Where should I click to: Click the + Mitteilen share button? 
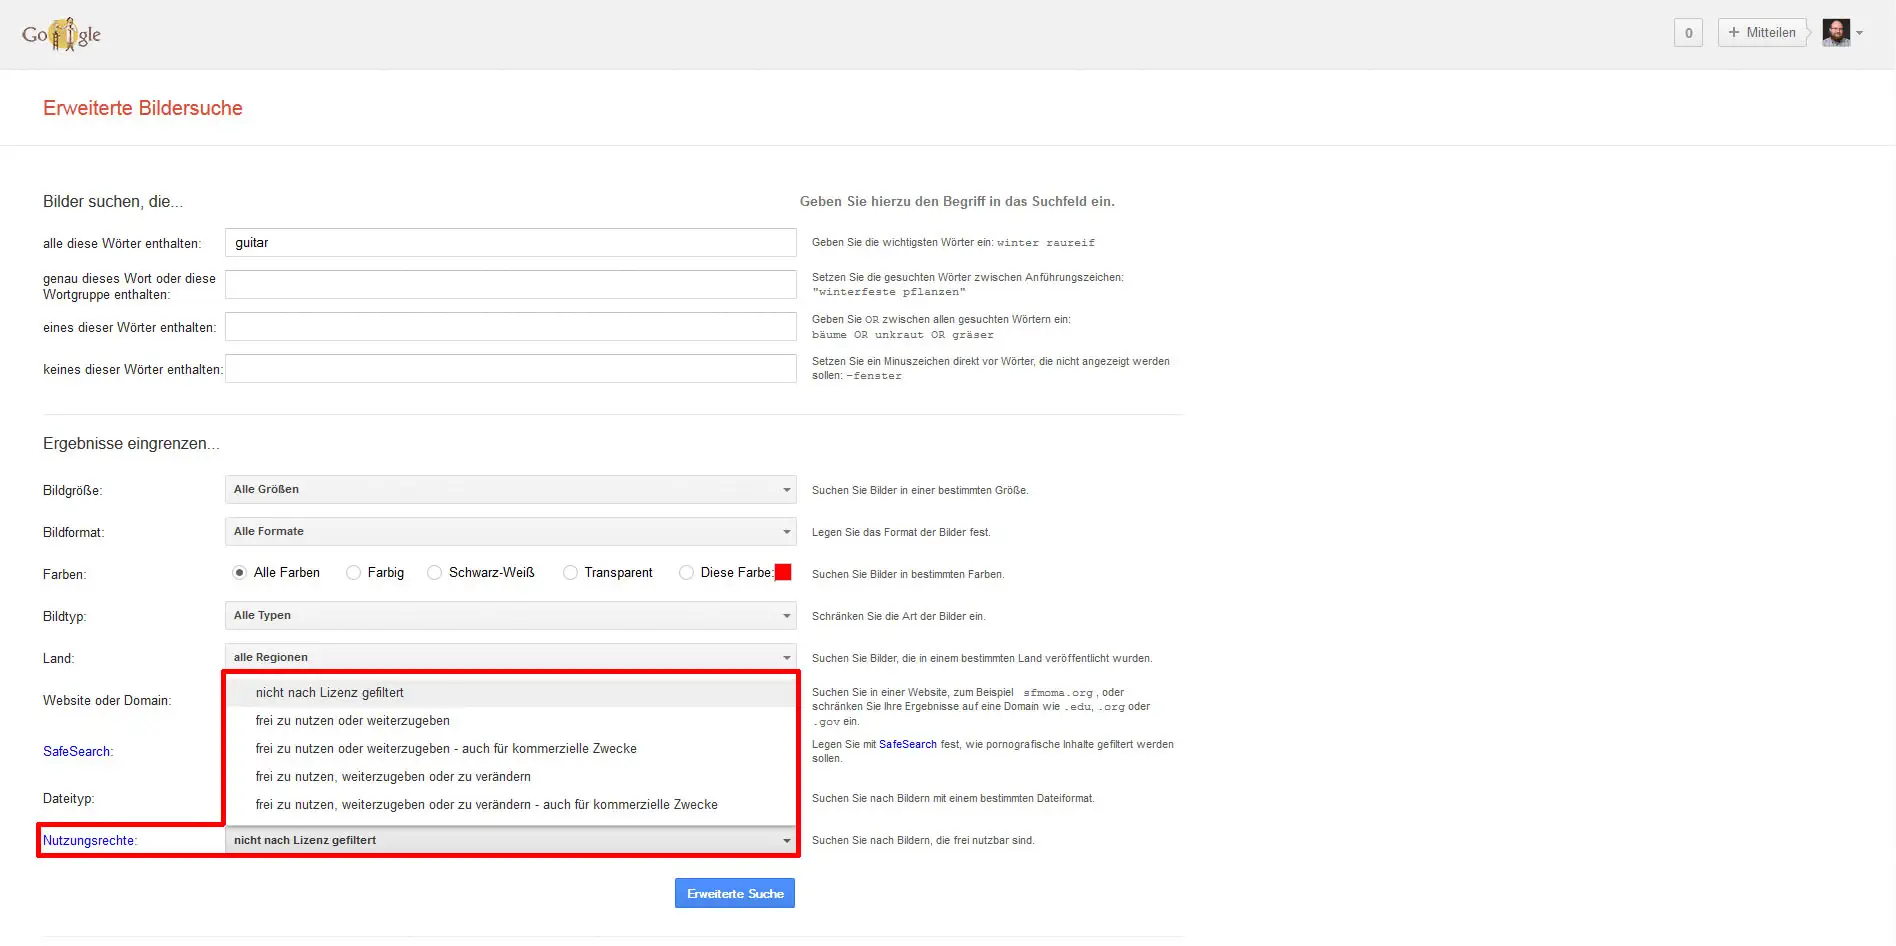point(1762,32)
